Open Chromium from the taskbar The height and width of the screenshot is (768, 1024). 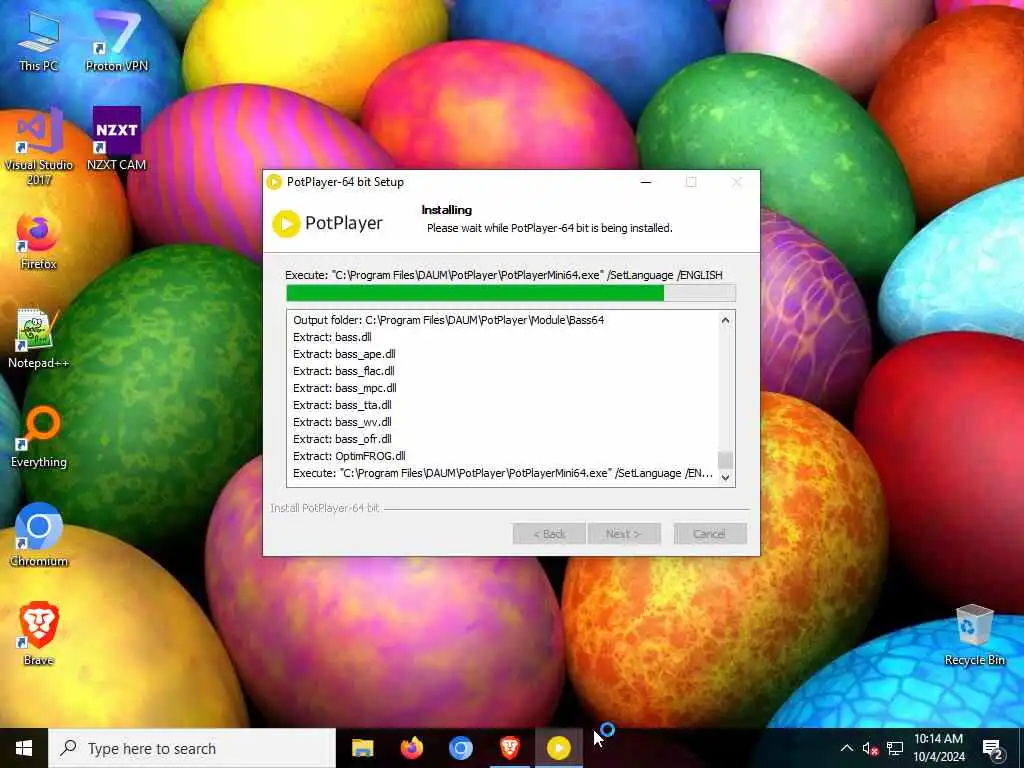point(460,748)
